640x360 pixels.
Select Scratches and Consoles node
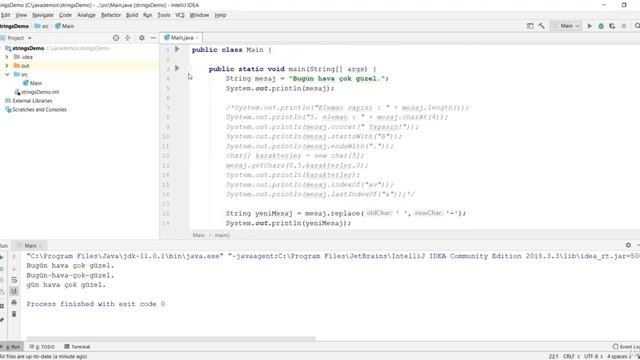coord(39,109)
